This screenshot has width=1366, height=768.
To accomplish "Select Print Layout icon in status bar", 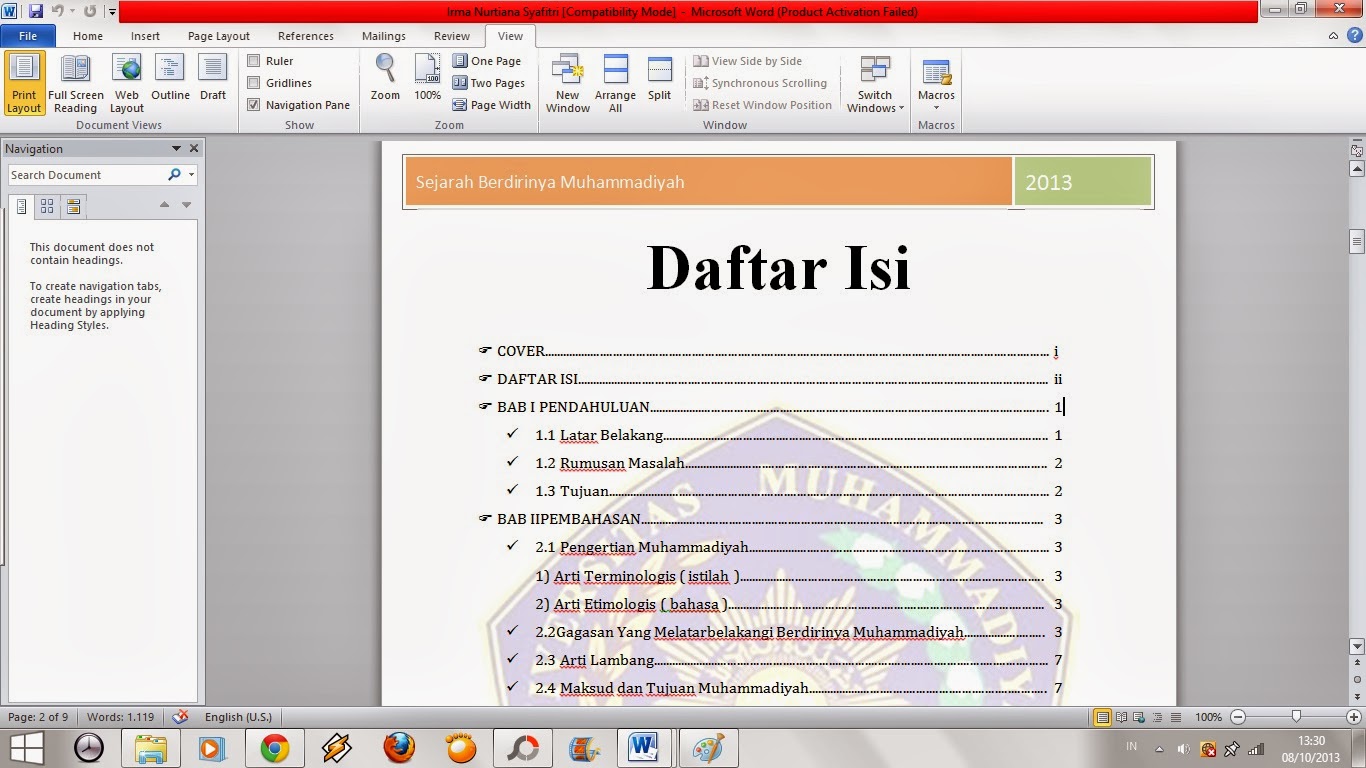I will tap(1103, 717).
